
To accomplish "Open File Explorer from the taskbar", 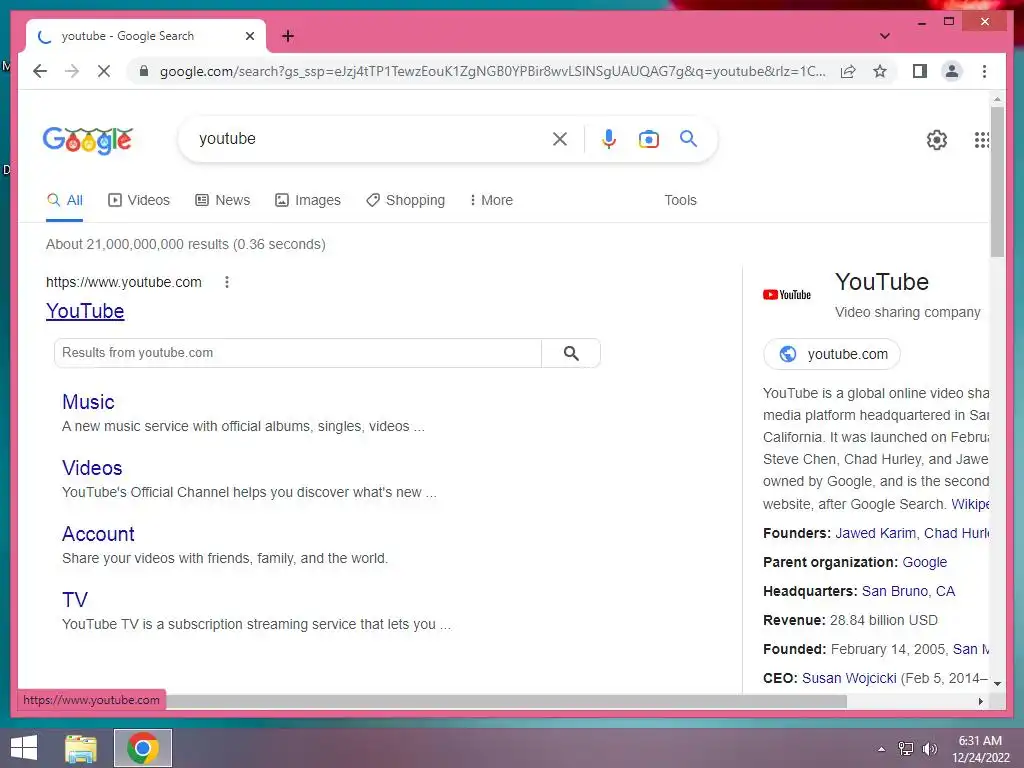I will point(81,748).
